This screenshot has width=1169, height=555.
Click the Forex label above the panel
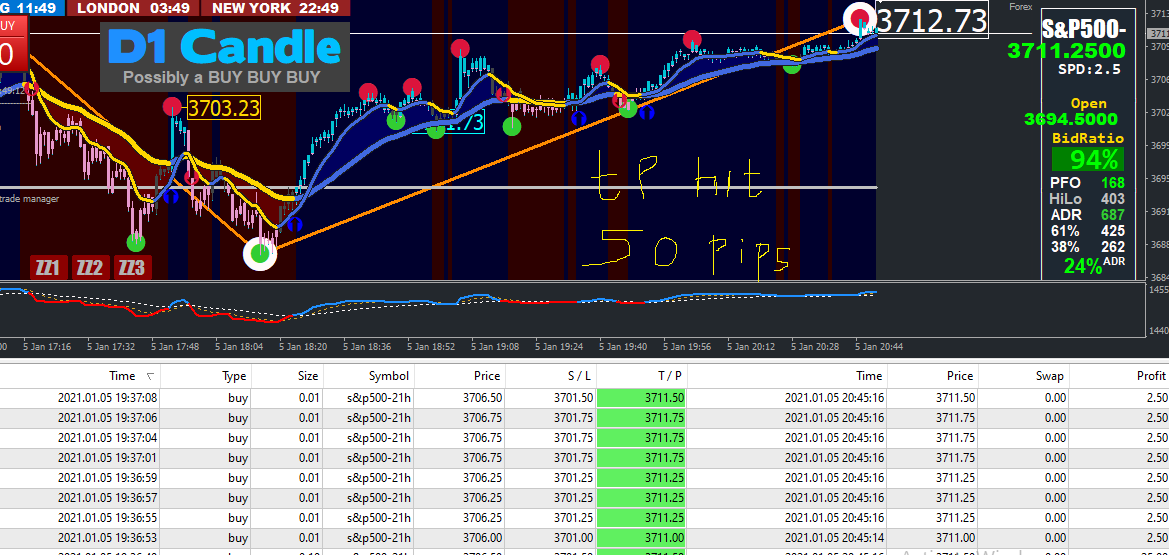point(1021,7)
